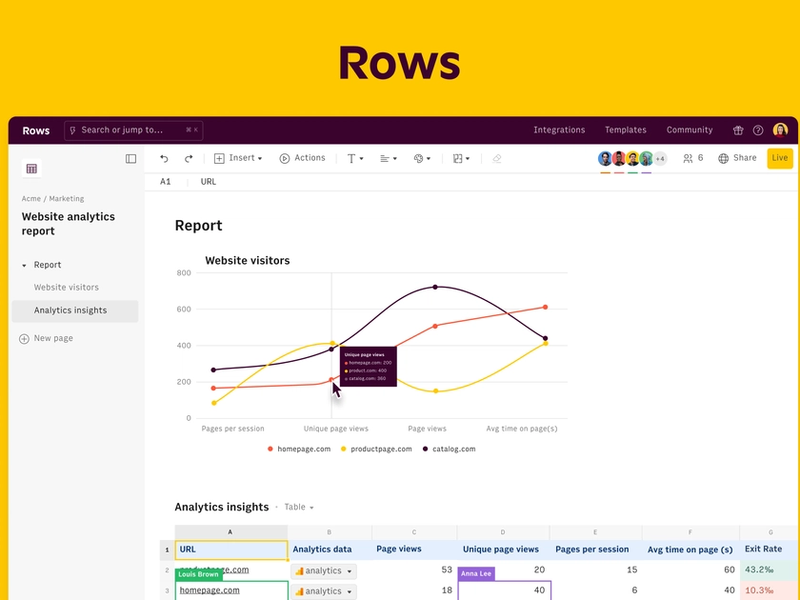Screen dimensions: 800x600
Task: Click the Analytics data header cell
Action: click(x=330, y=549)
